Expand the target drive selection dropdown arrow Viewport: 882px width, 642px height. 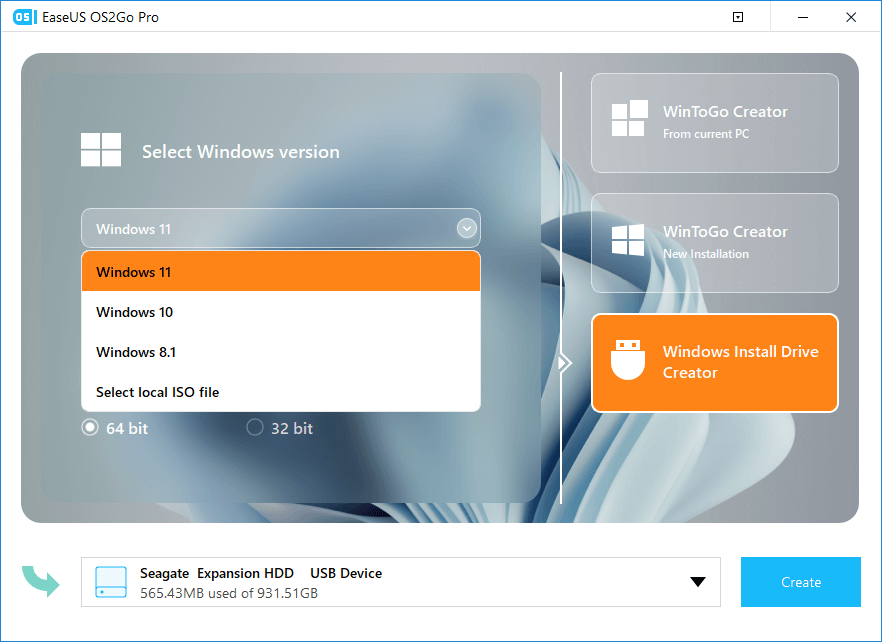point(697,582)
